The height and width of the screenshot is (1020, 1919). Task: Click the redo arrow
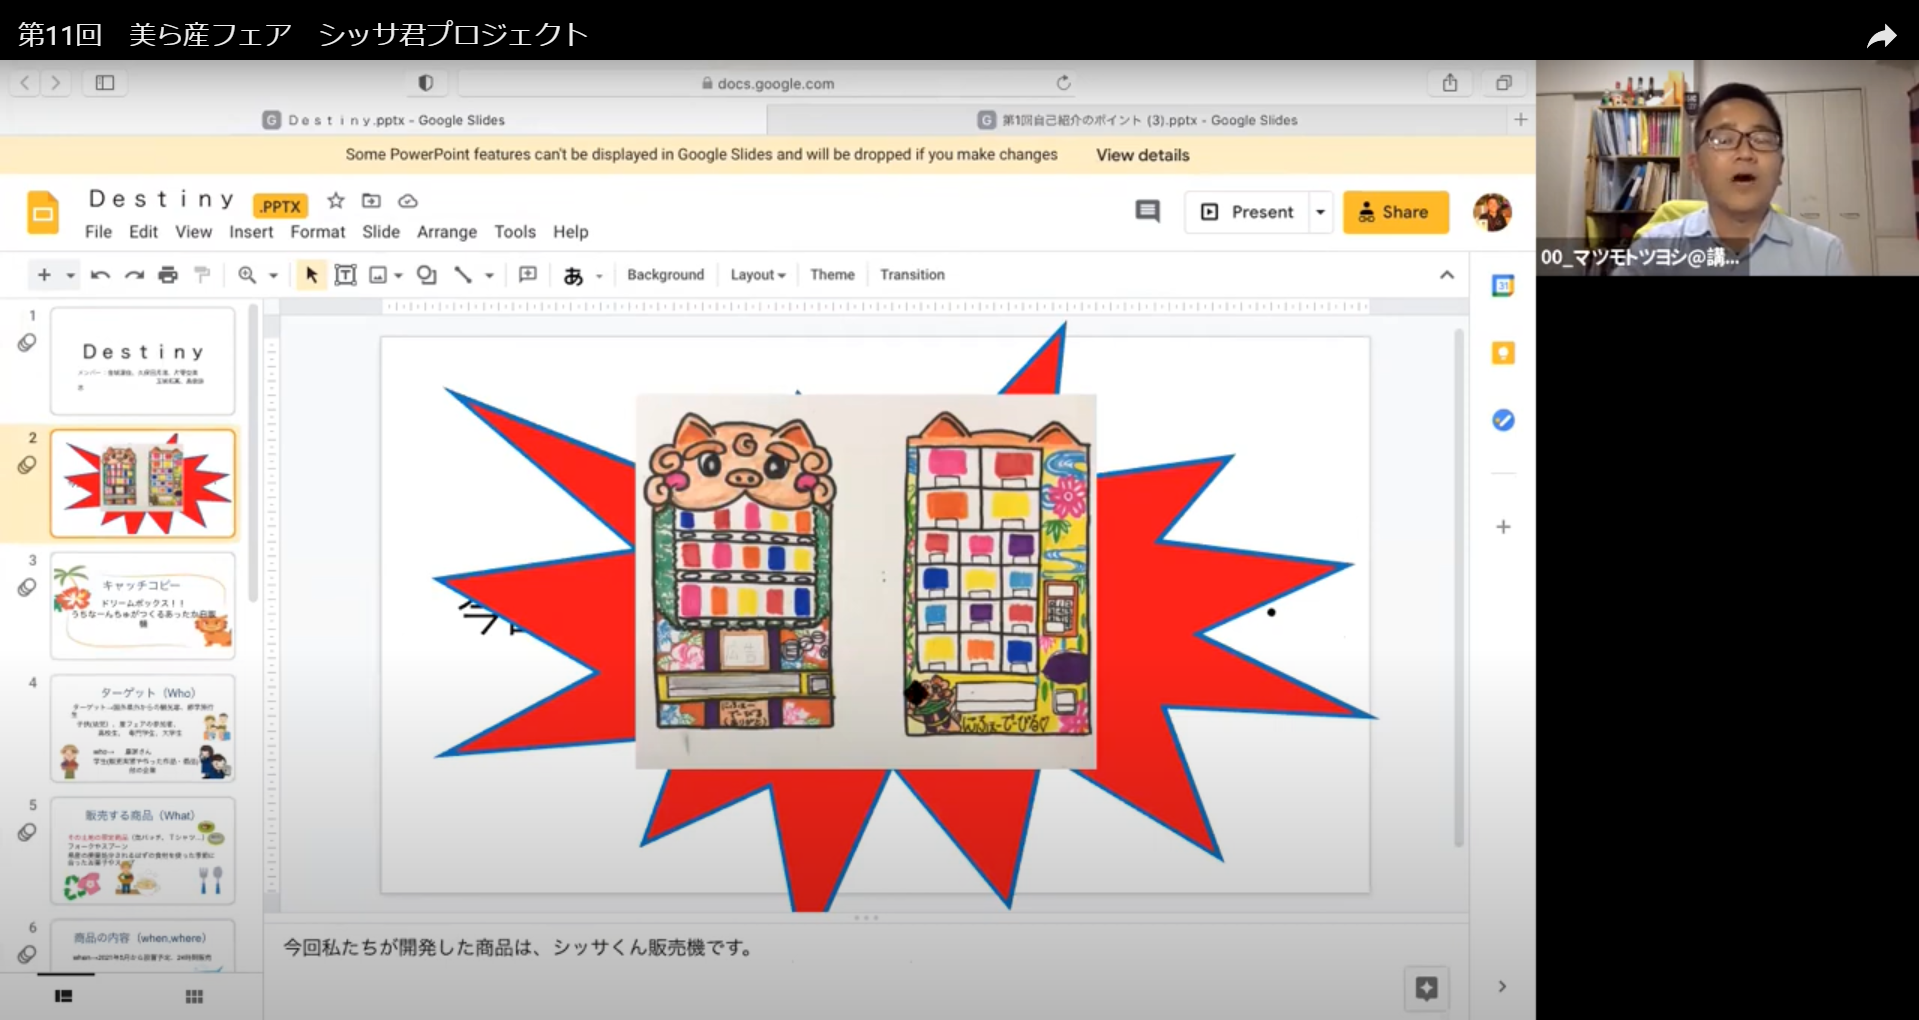134,275
